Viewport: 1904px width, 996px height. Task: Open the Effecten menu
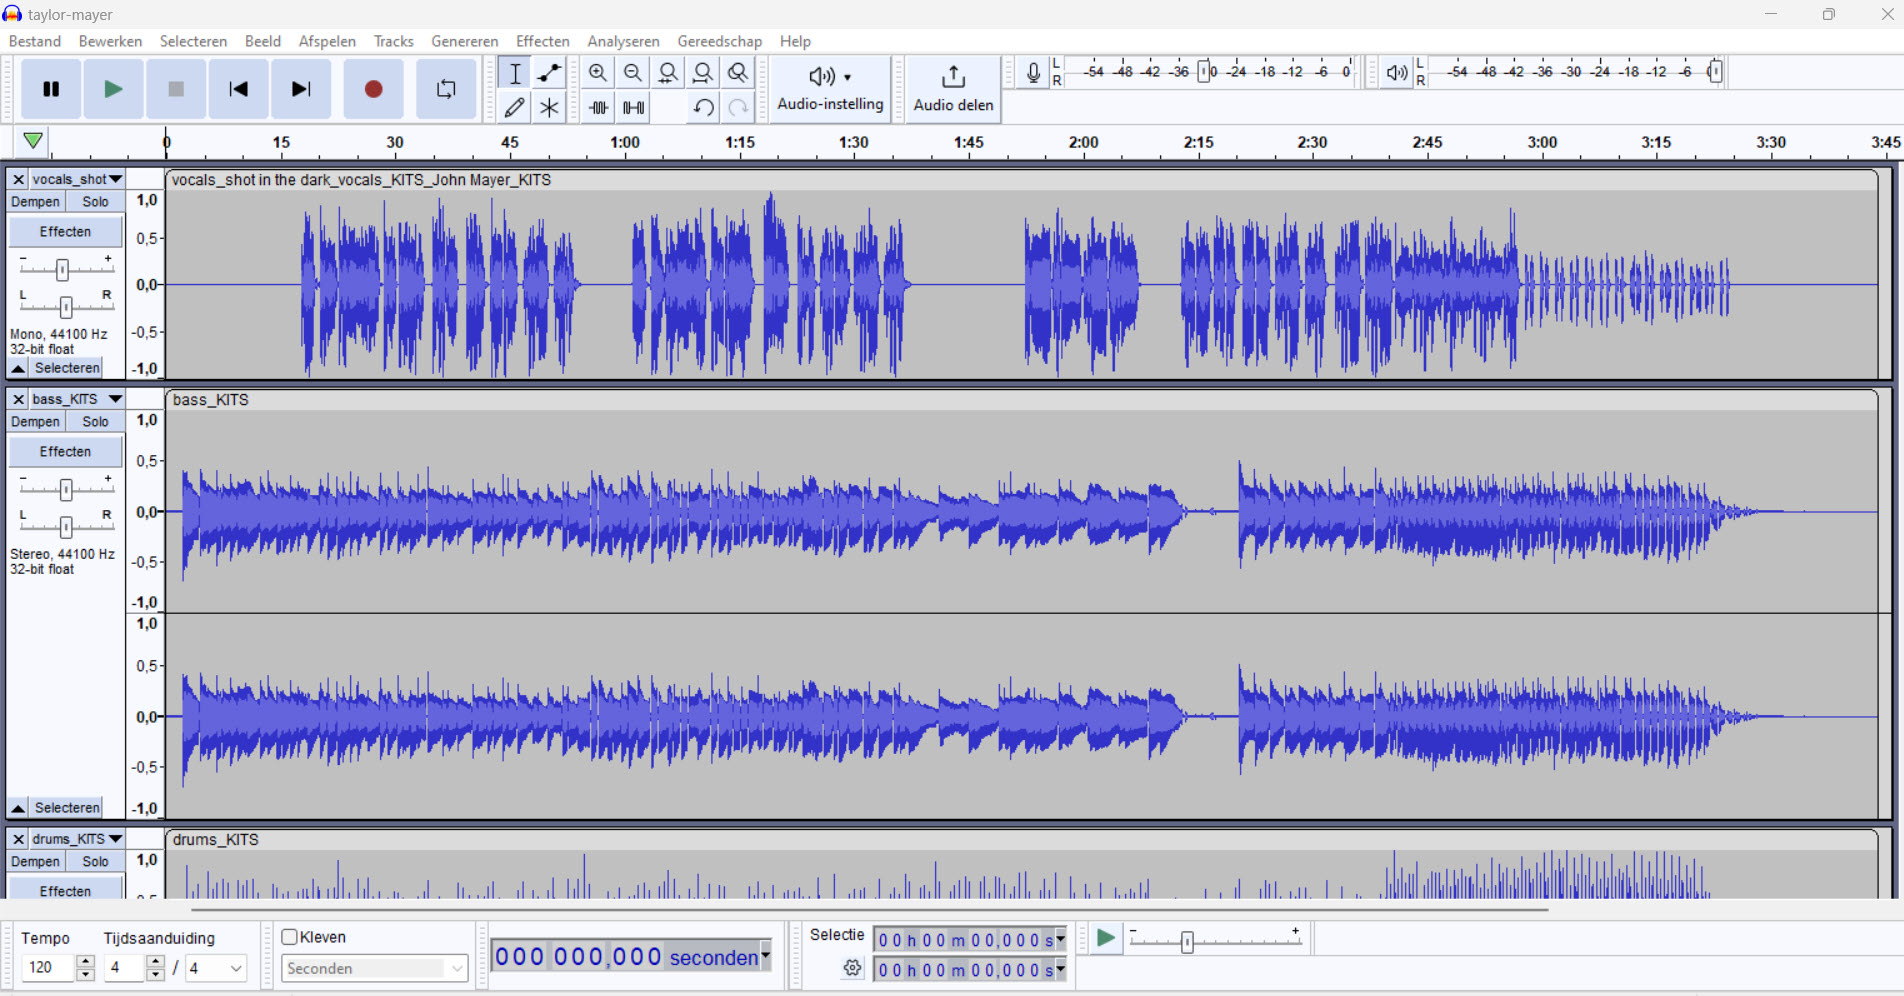(x=542, y=41)
